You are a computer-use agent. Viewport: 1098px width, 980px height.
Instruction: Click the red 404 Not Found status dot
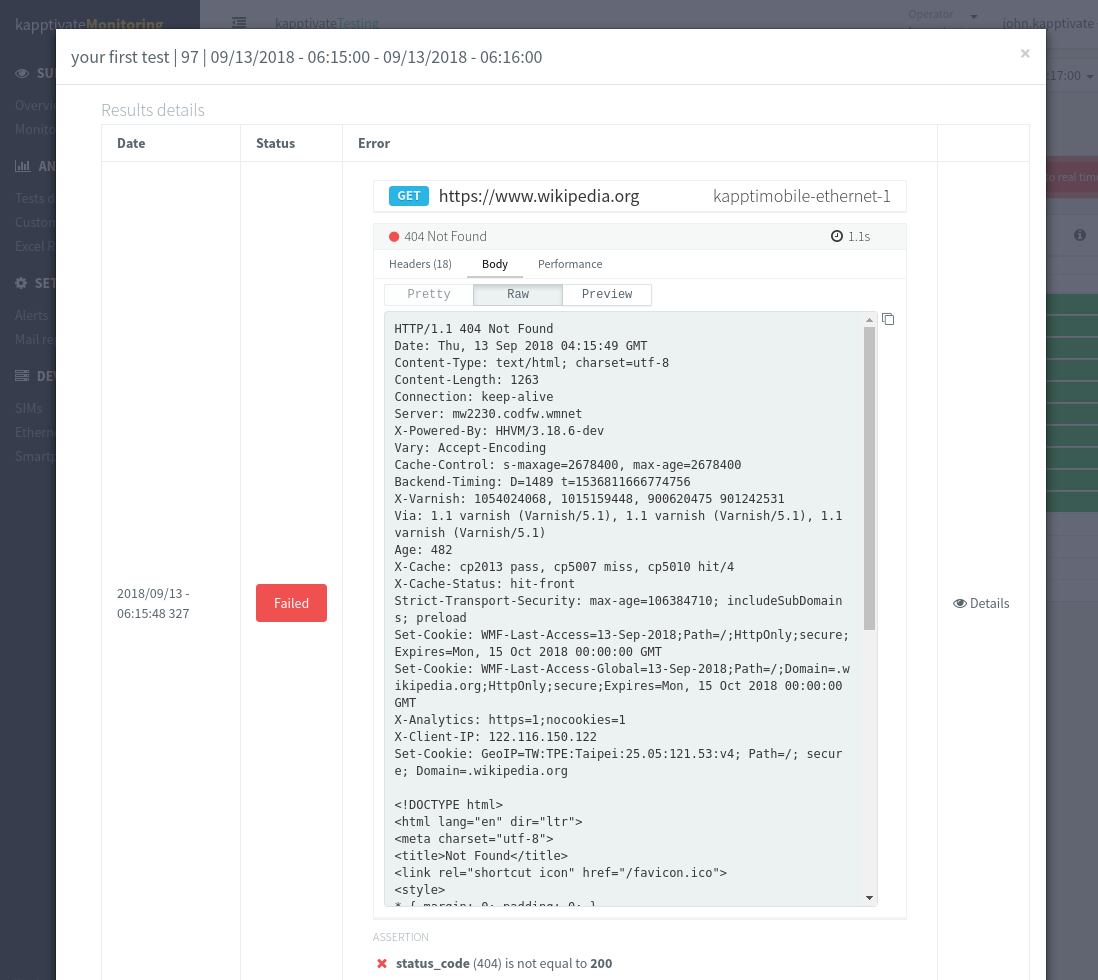point(394,237)
